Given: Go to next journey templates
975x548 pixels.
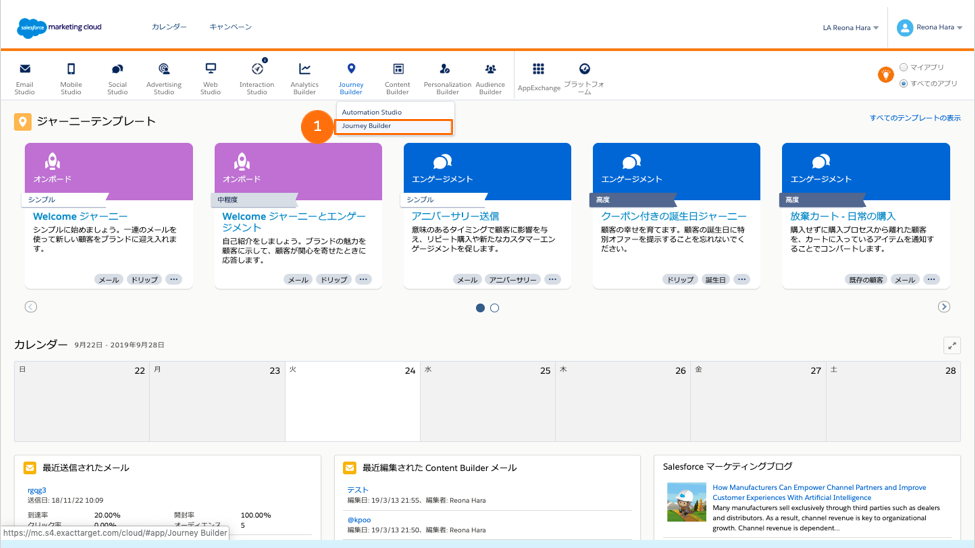Looking at the screenshot, I should [x=944, y=307].
